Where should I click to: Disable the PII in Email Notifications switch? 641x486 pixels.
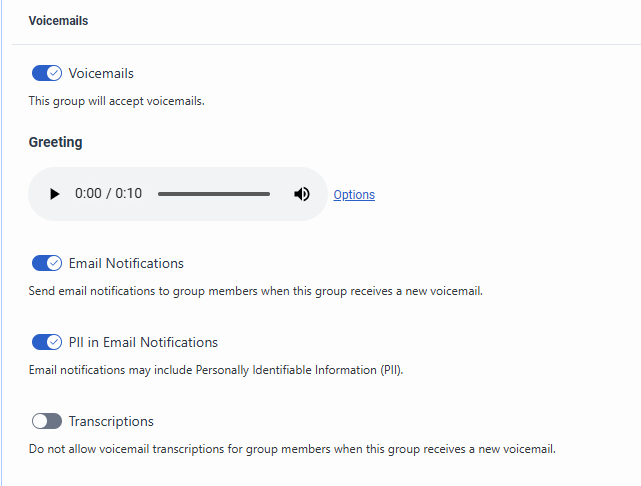pos(47,342)
